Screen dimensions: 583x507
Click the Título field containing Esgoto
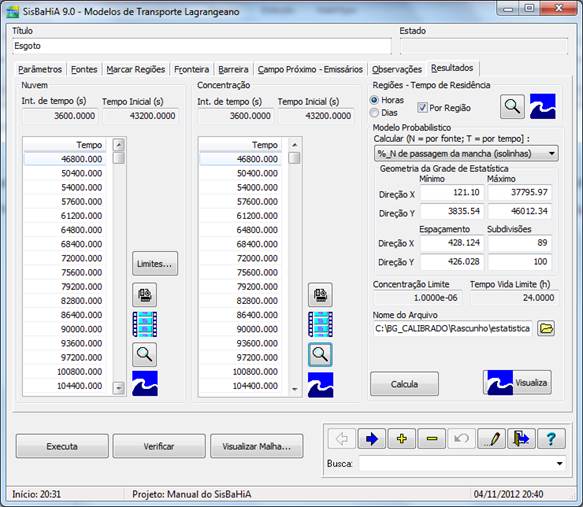(202, 46)
